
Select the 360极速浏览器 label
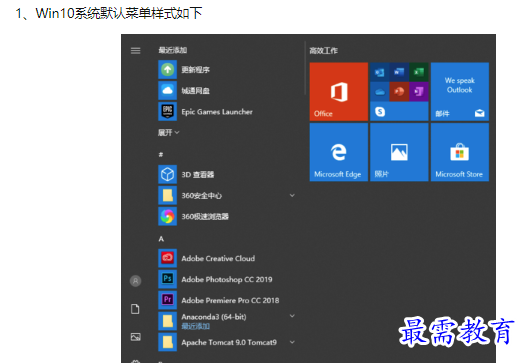coord(205,217)
